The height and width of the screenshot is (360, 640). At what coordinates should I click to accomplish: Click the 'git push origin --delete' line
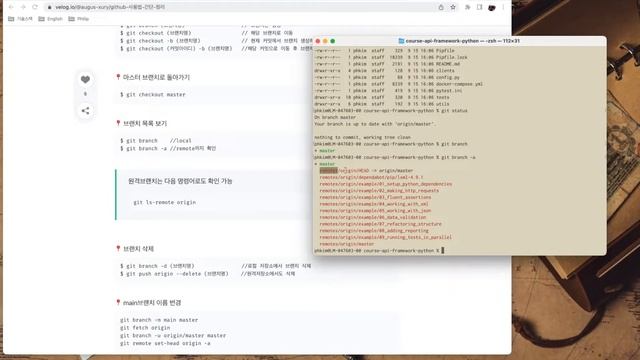tap(207, 273)
